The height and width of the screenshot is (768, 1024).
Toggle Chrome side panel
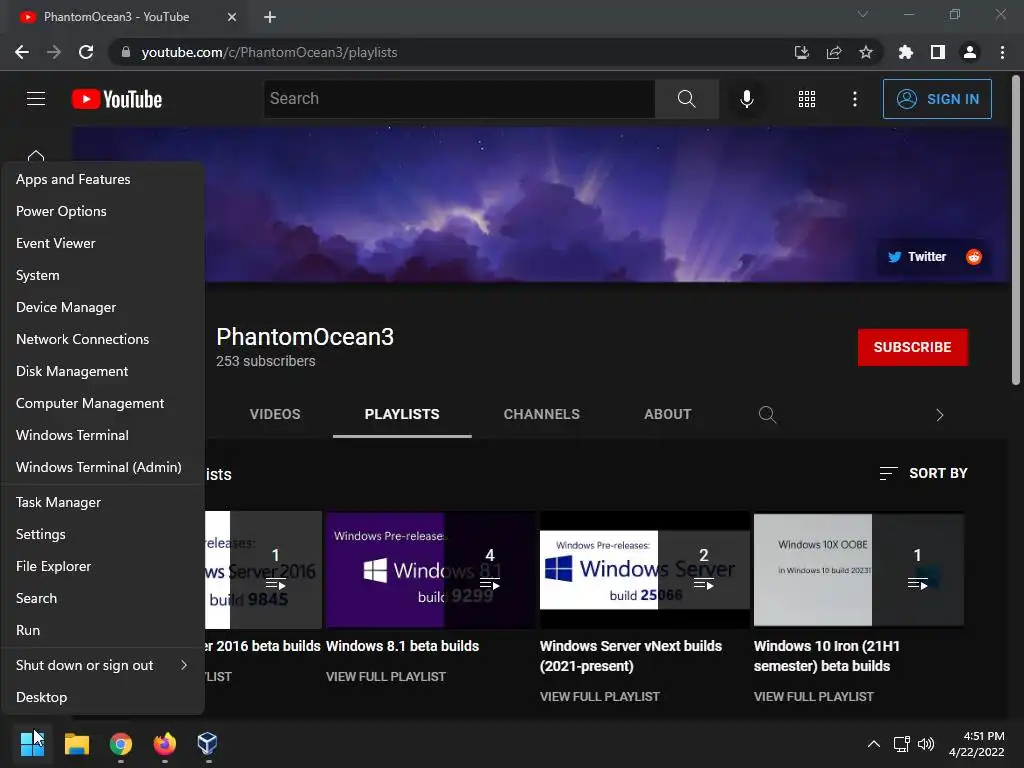pos(937,52)
